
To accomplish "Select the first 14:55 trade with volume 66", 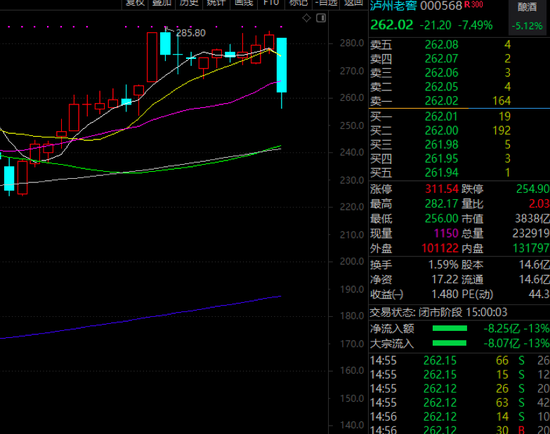I will pos(460,361).
